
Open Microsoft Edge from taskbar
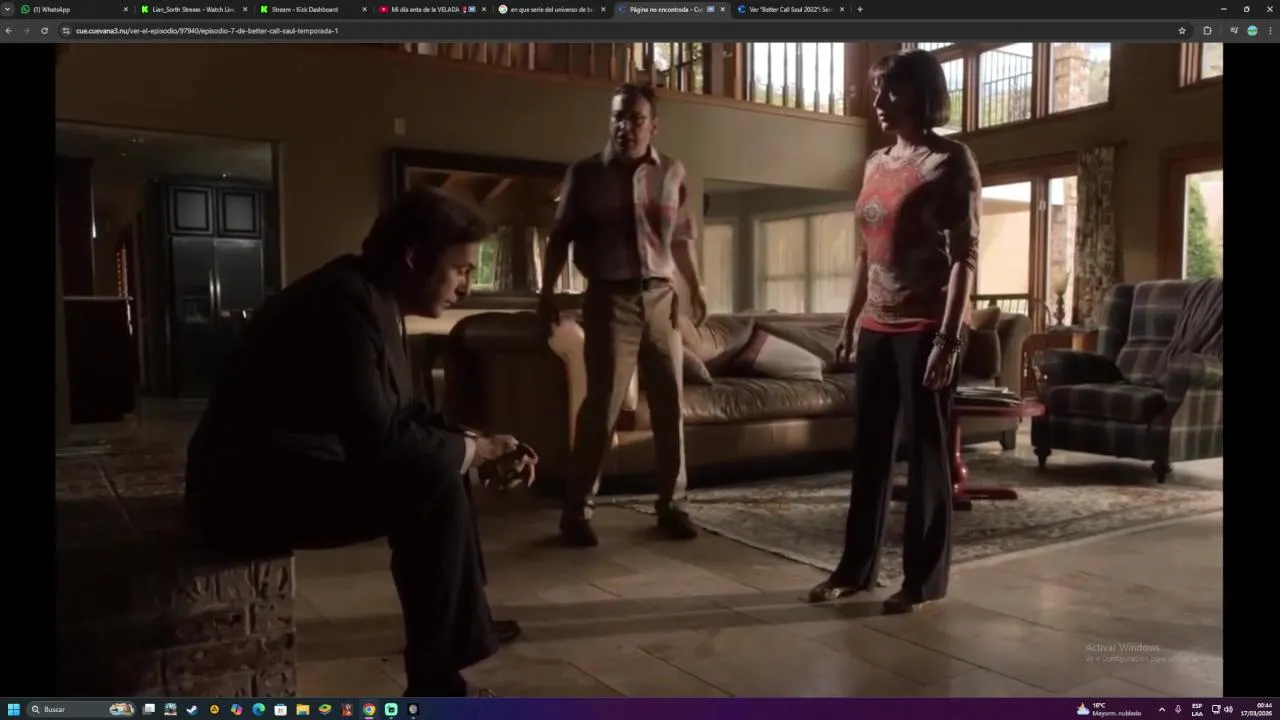point(259,709)
